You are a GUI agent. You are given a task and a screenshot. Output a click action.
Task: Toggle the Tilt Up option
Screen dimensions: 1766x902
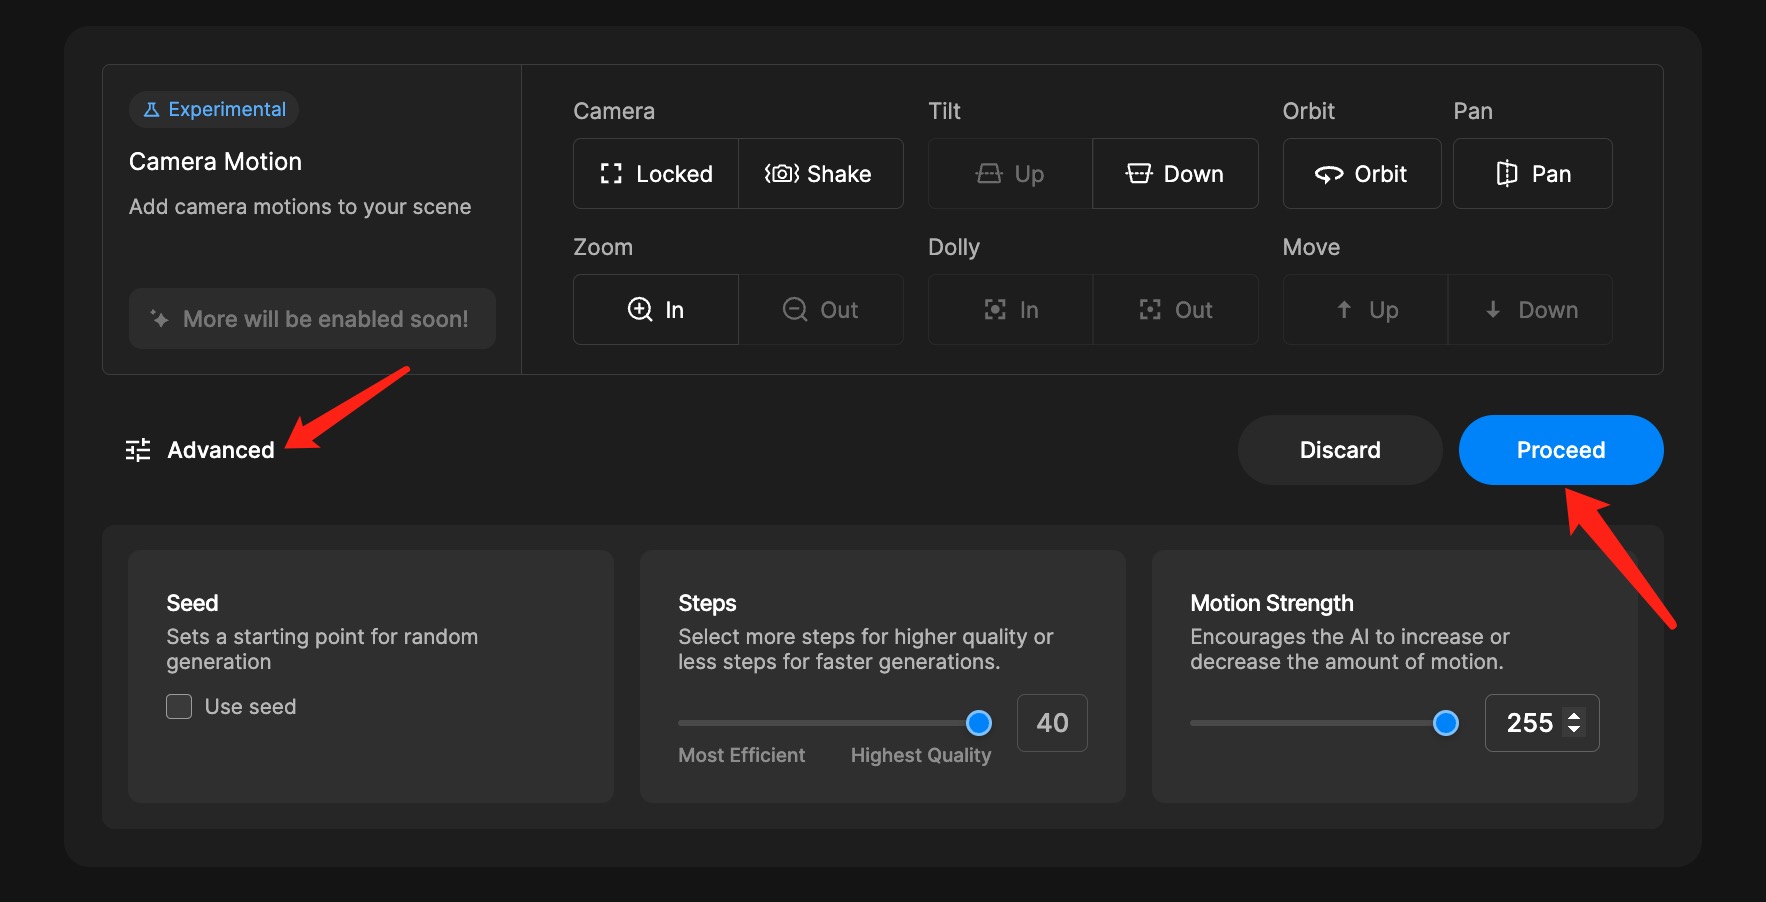[1010, 174]
